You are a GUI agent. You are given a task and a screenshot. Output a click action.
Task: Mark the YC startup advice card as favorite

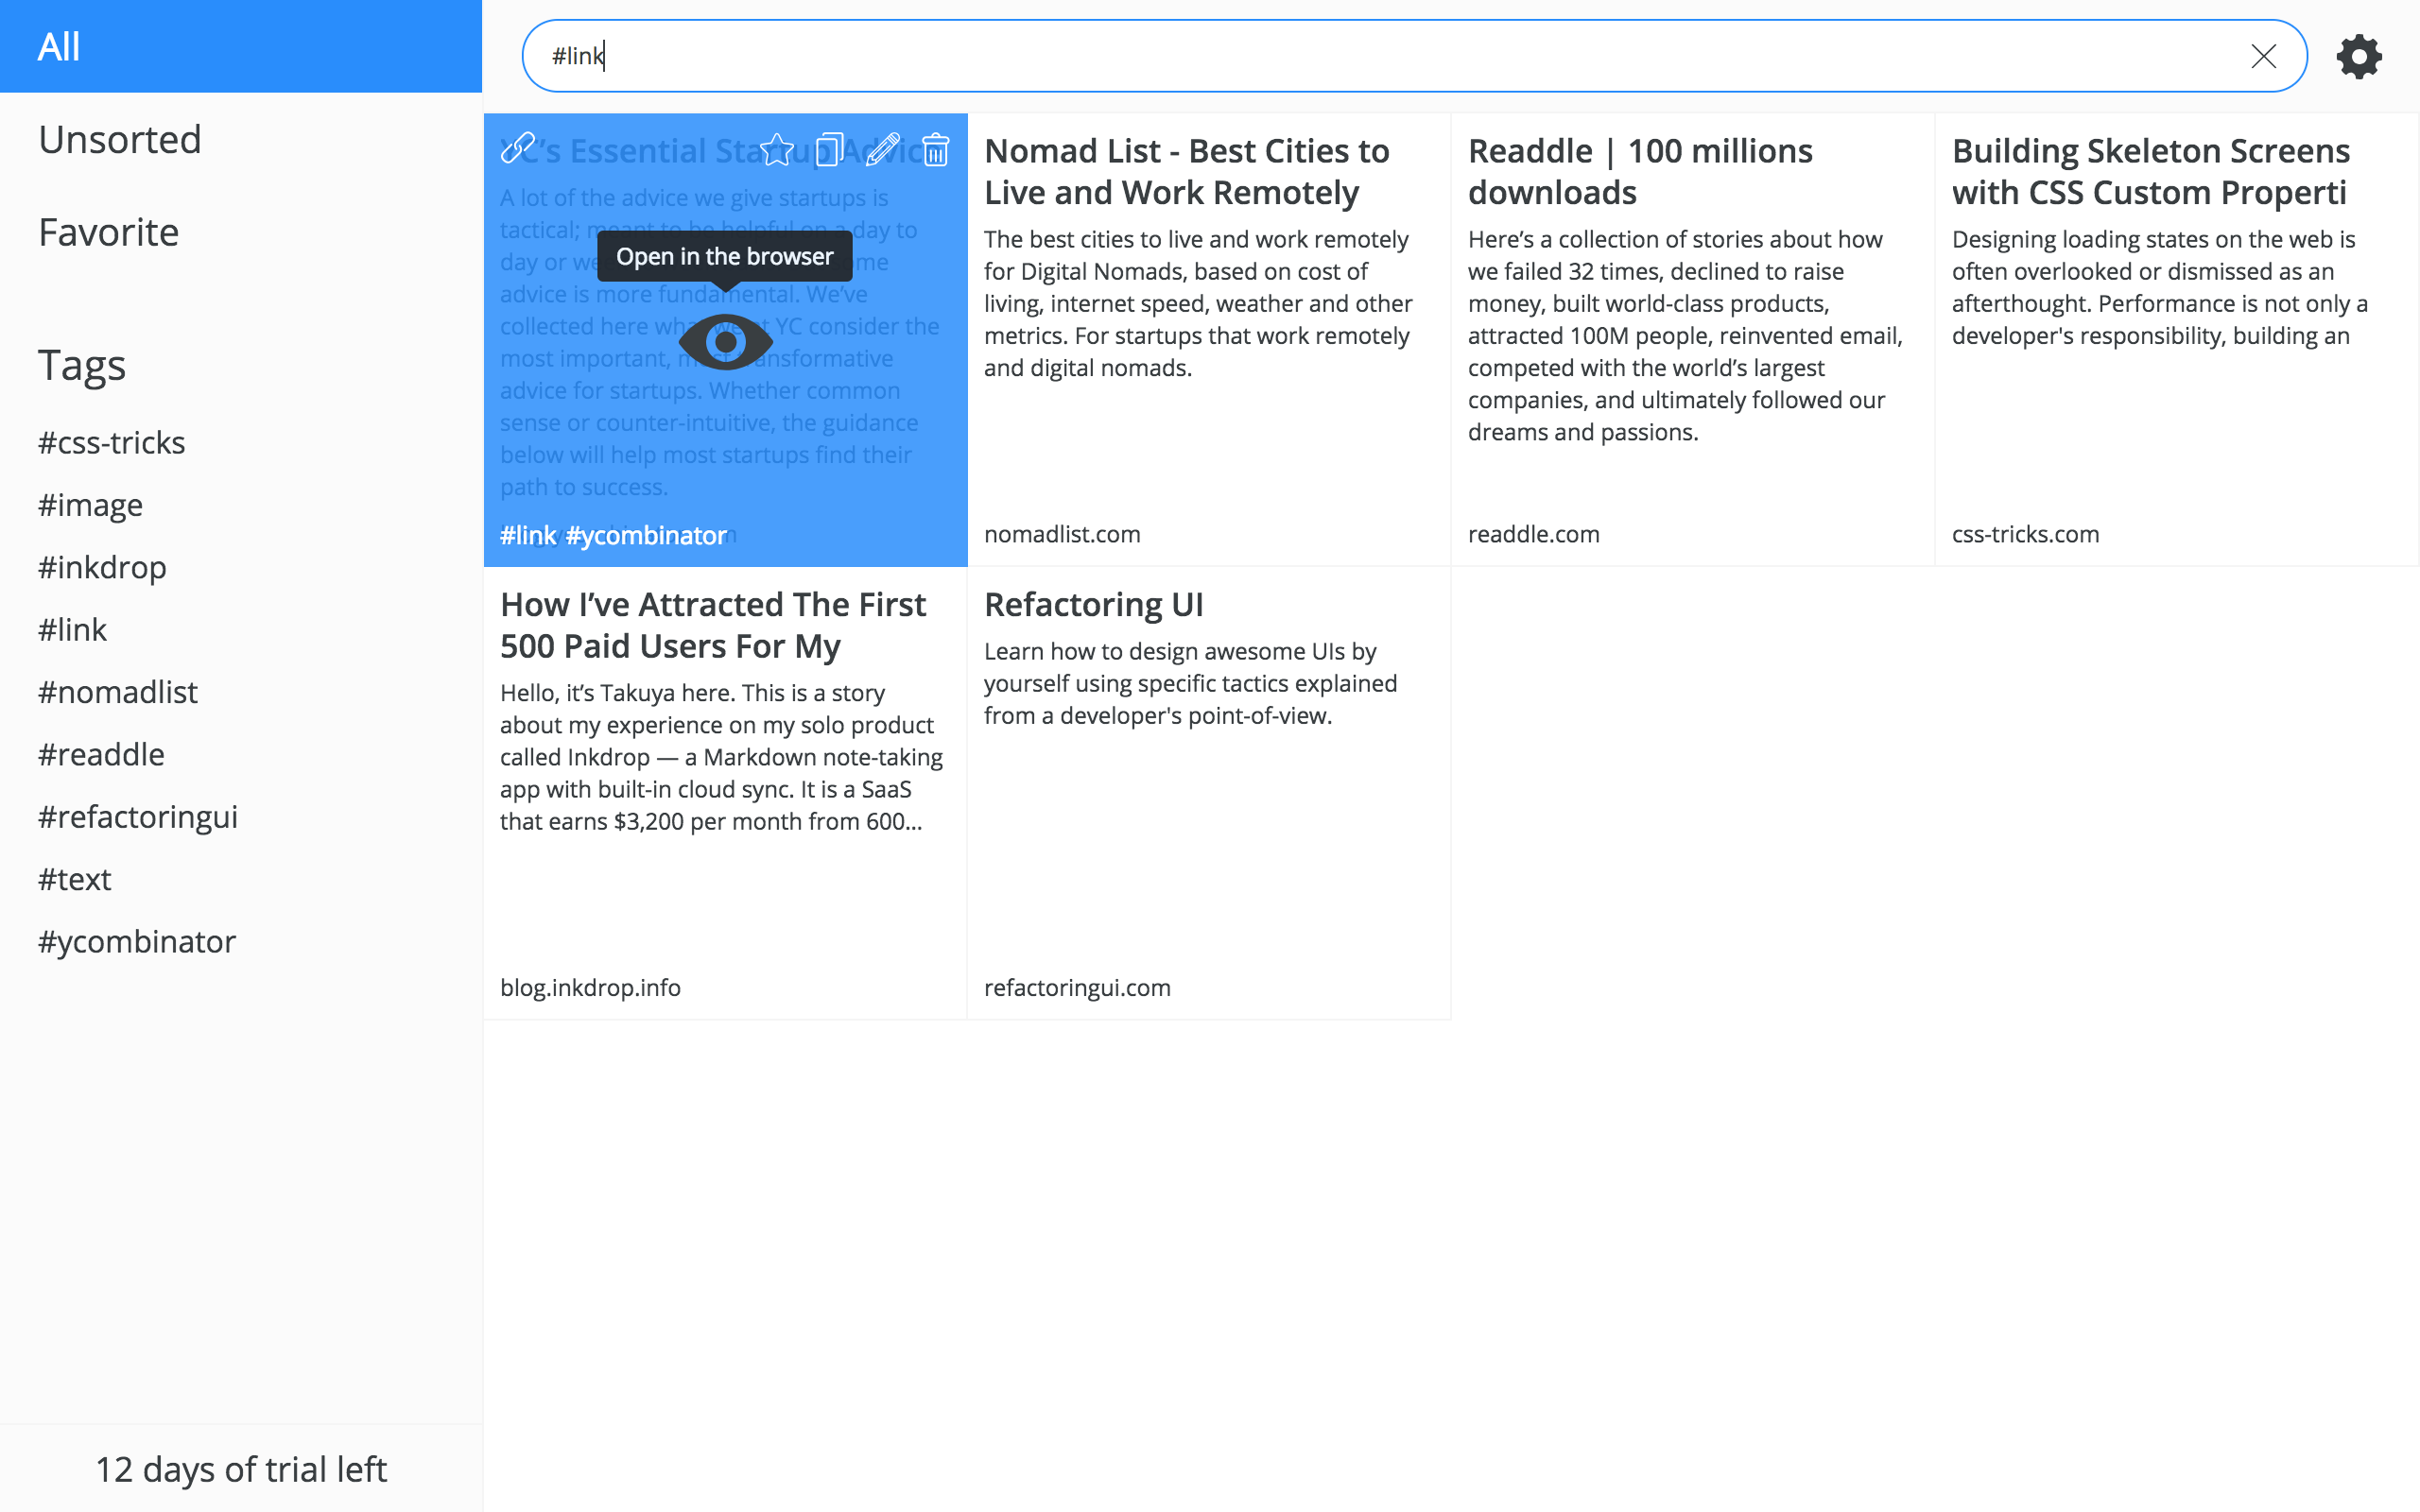point(777,149)
